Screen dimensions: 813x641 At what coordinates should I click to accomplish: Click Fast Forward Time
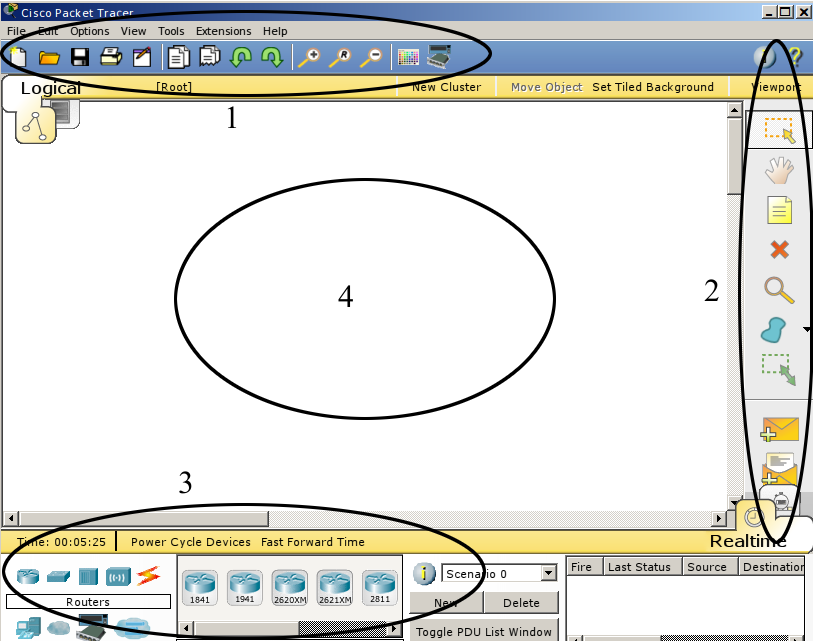pyautogui.click(x=313, y=542)
